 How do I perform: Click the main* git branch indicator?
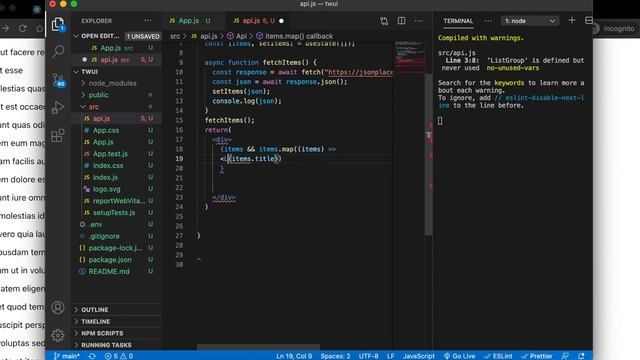(x=67, y=356)
